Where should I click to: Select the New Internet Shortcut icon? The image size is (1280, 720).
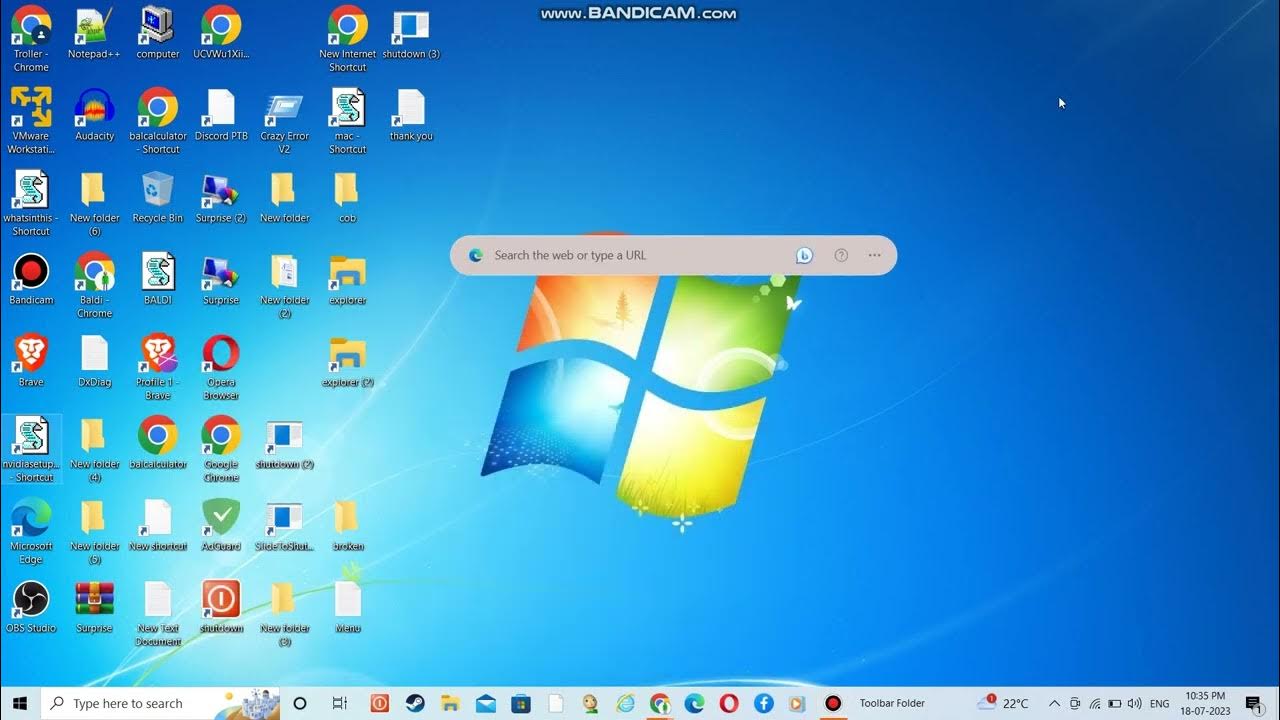[x=347, y=38]
